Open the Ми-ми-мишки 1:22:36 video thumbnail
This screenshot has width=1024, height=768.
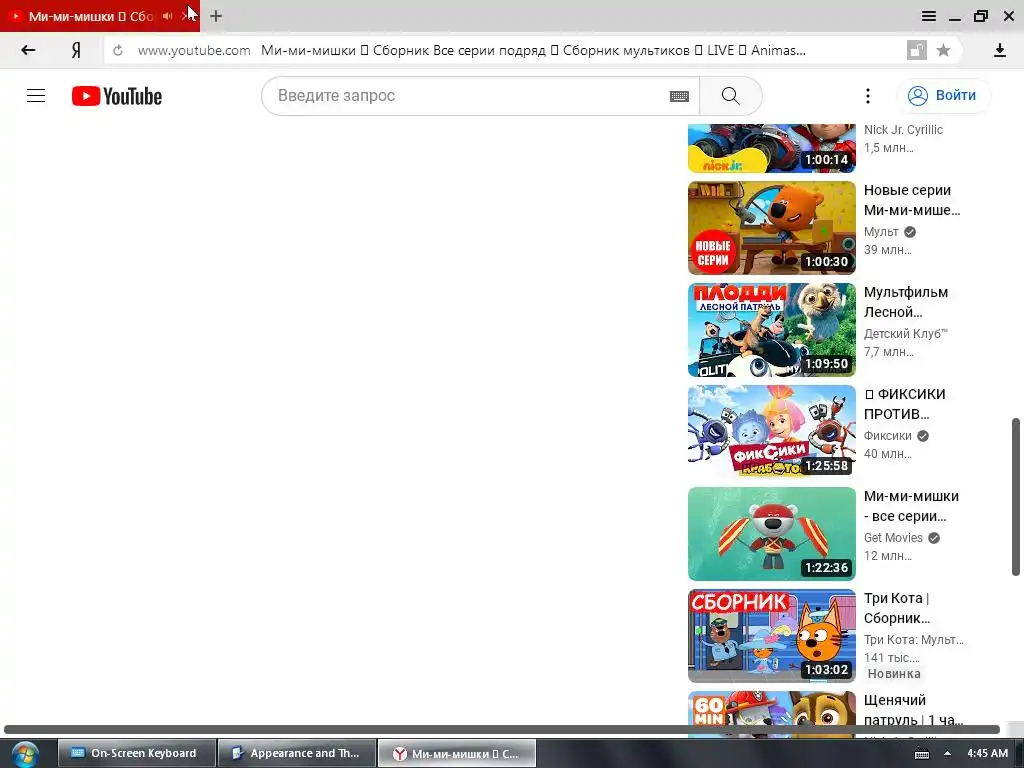[771, 534]
